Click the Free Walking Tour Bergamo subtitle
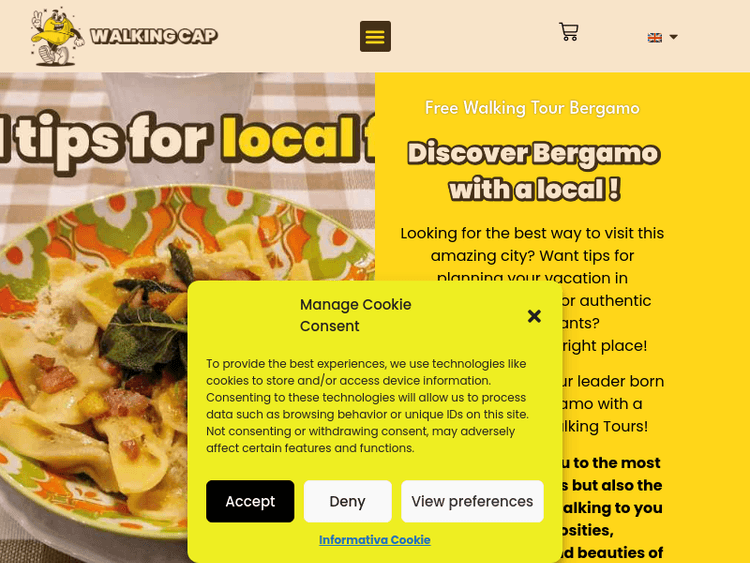Image resolution: width=750 pixels, height=563 pixels. [x=532, y=108]
